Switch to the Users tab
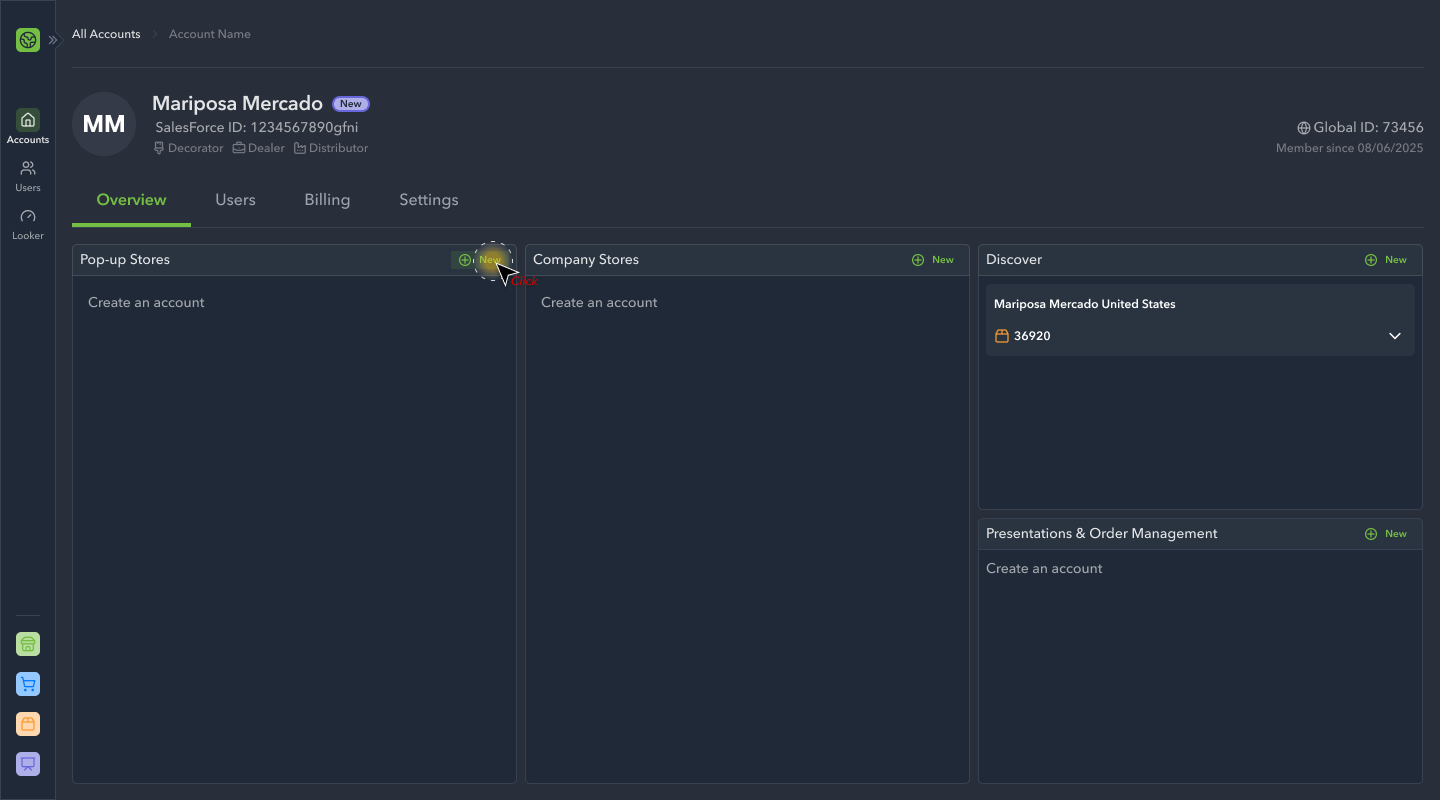Screen dimensions: 1440x800 236,200
